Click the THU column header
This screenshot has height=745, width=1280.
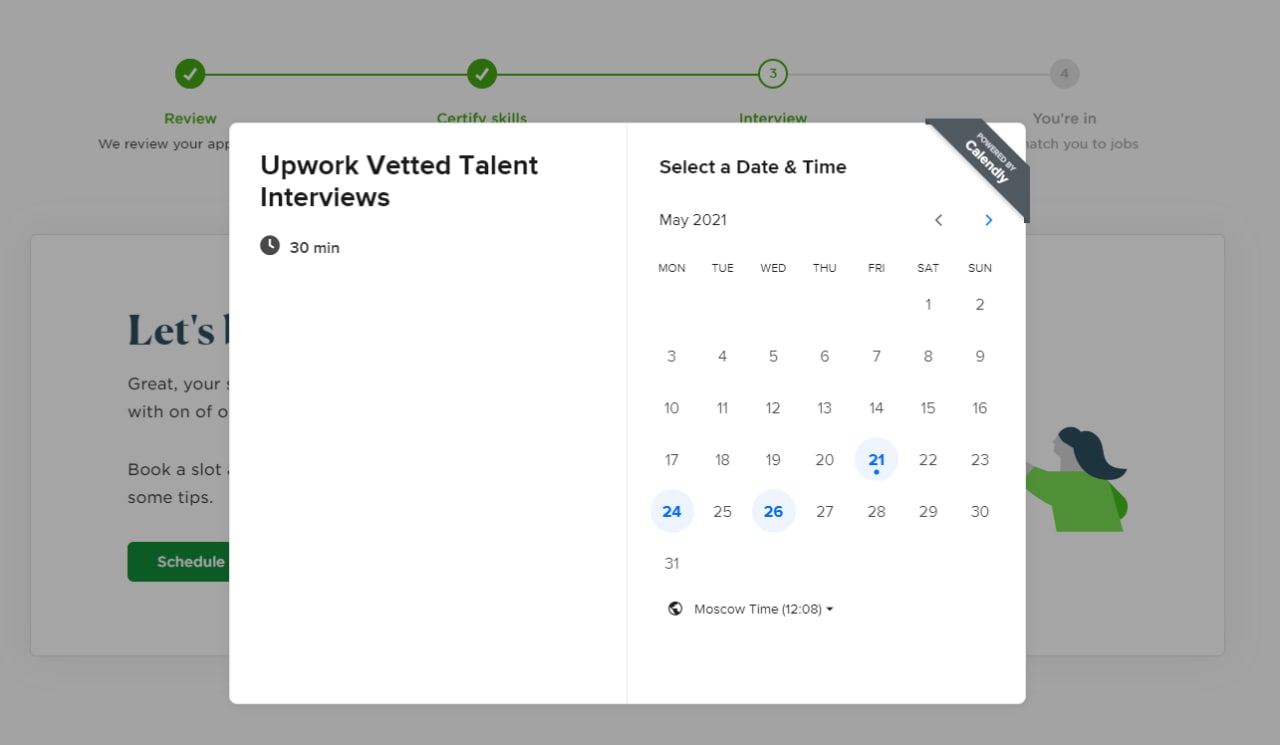click(x=824, y=268)
